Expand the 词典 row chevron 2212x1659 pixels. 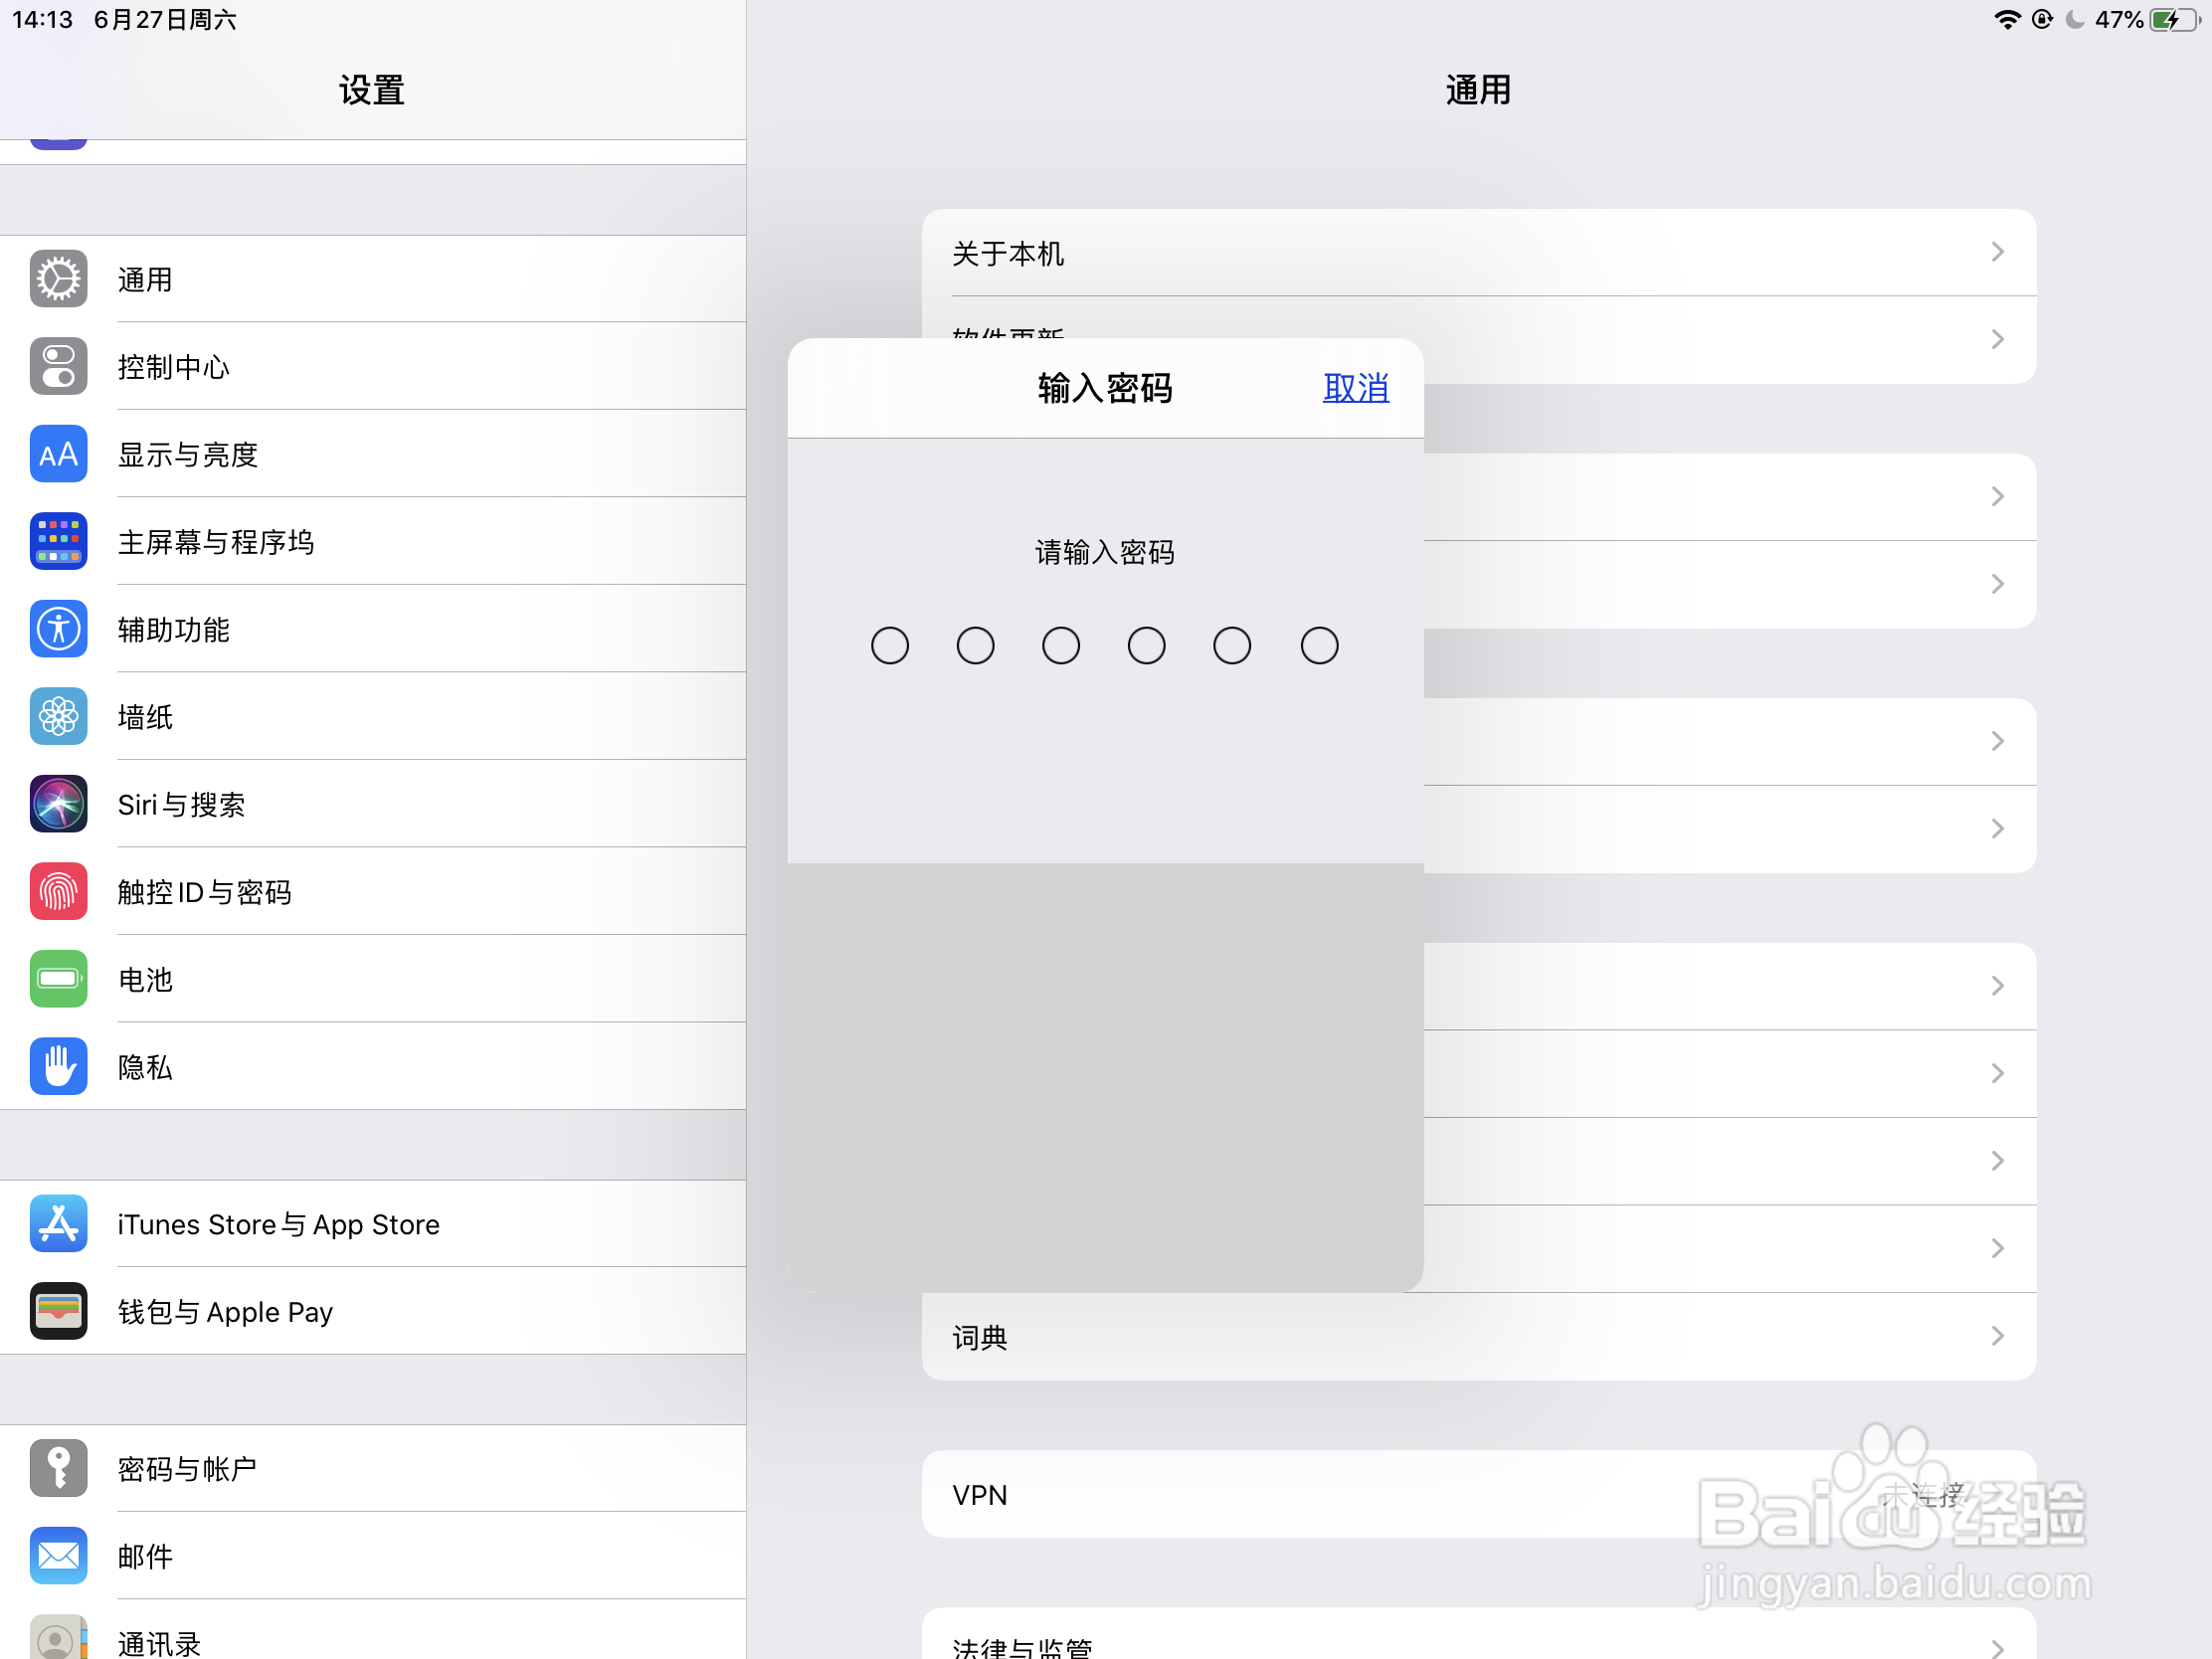(x=1998, y=1336)
